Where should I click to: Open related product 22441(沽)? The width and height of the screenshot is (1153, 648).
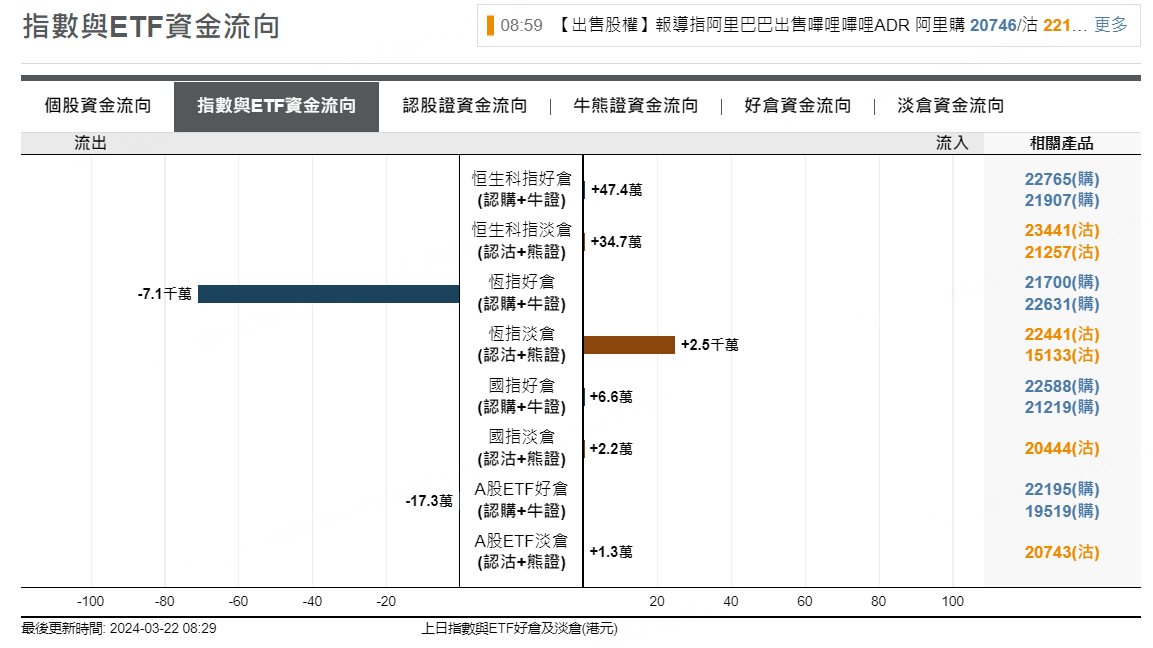(1062, 335)
